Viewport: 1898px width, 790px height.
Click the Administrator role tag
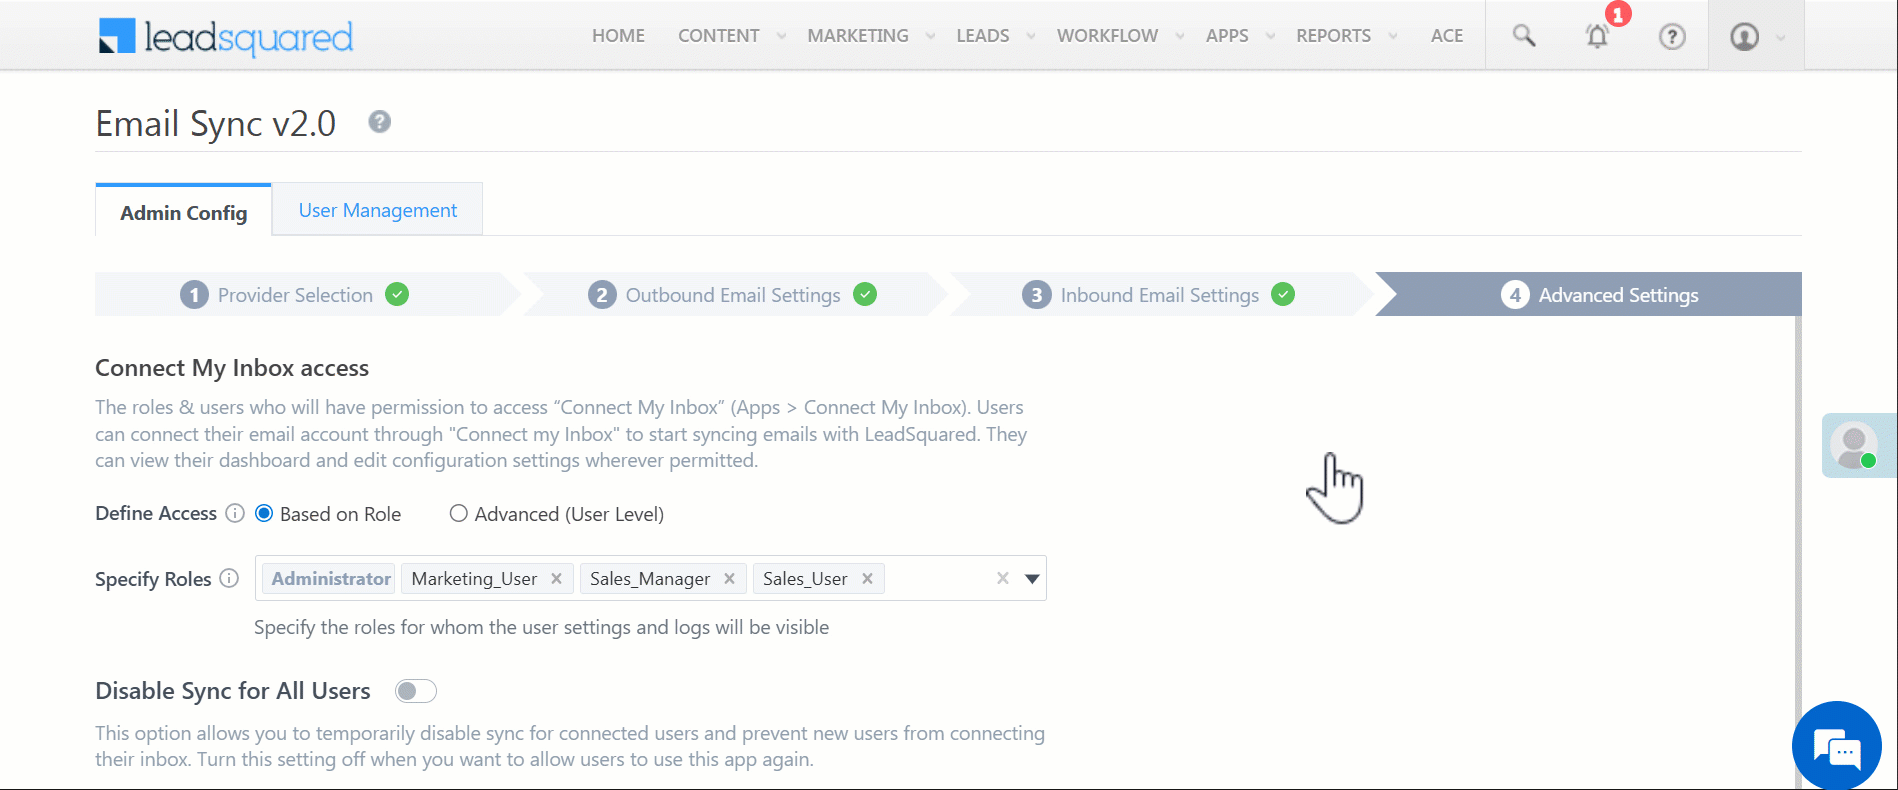(330, 578)
